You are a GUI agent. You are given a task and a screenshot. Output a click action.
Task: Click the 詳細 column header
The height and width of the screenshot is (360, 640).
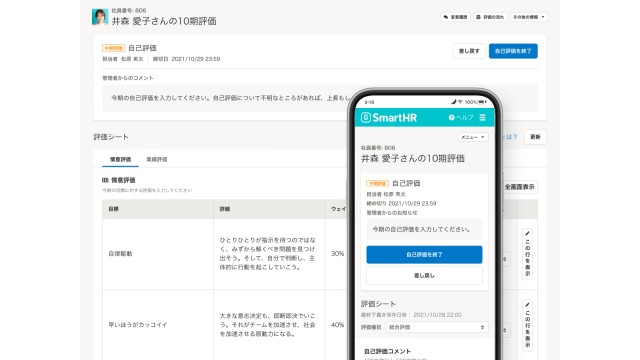click(269, 209)
